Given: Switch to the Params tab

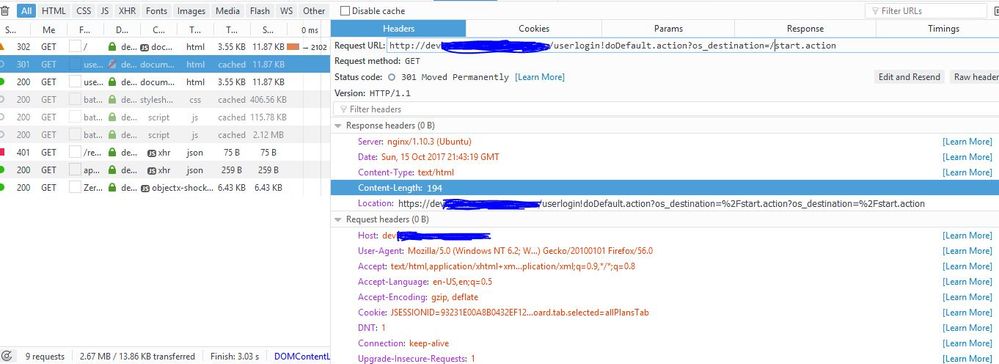Looking at the screenshot, I should coord(668,29).
